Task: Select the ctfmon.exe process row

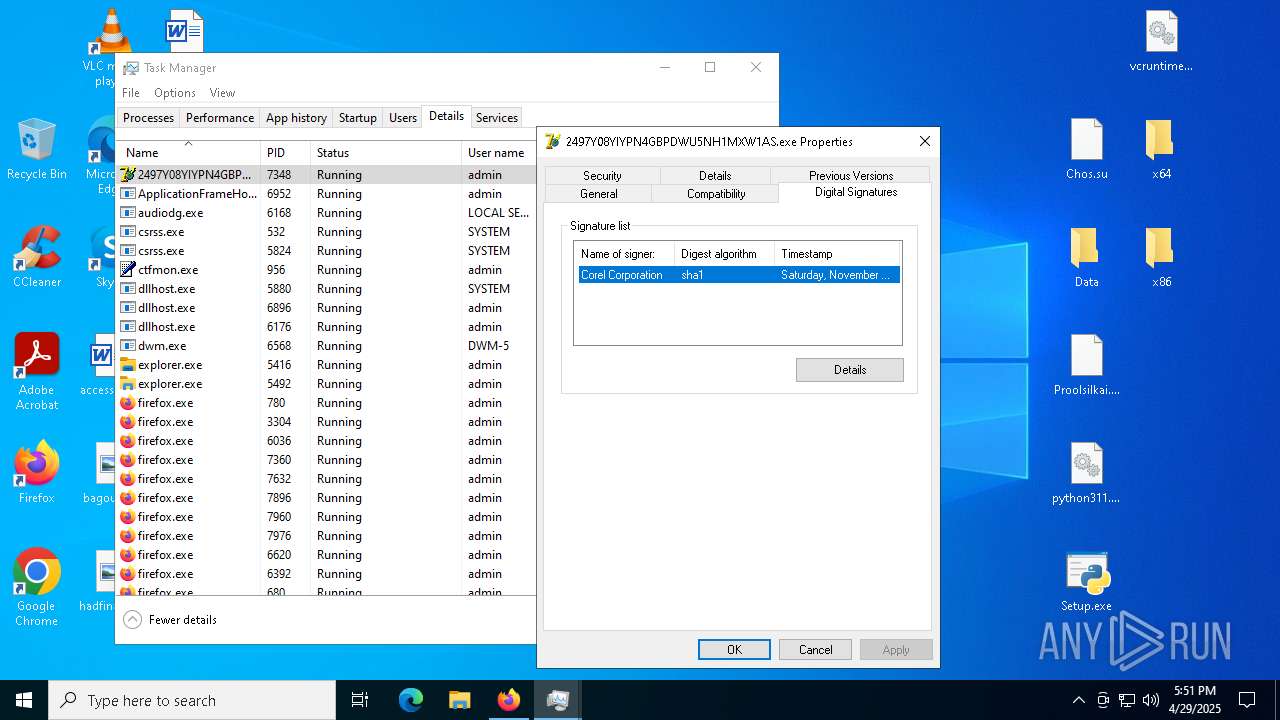Action: 327,270
